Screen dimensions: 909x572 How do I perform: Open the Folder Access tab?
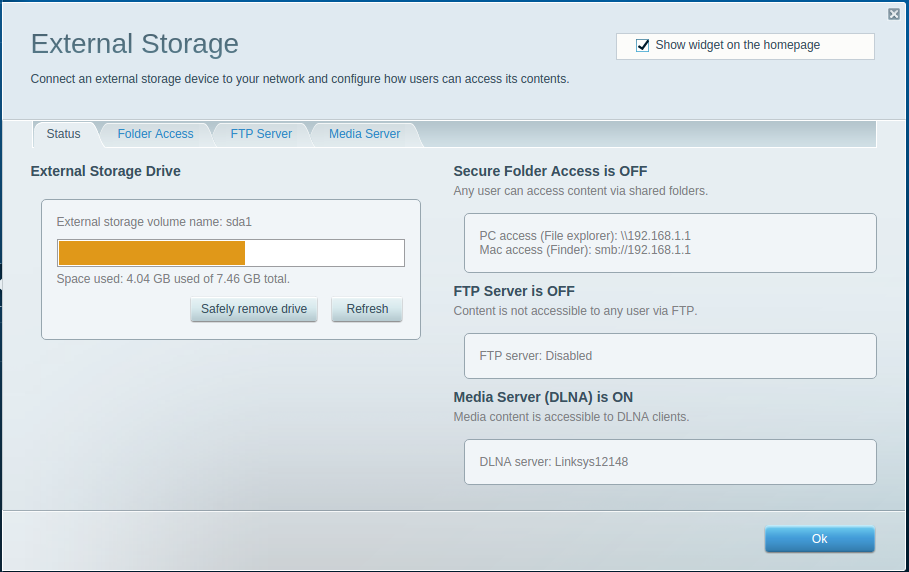(x=155, y=134)
